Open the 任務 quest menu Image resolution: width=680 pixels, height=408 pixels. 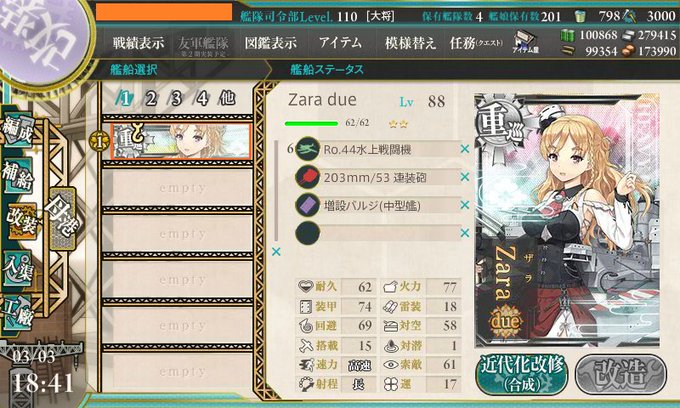point(476,43)
